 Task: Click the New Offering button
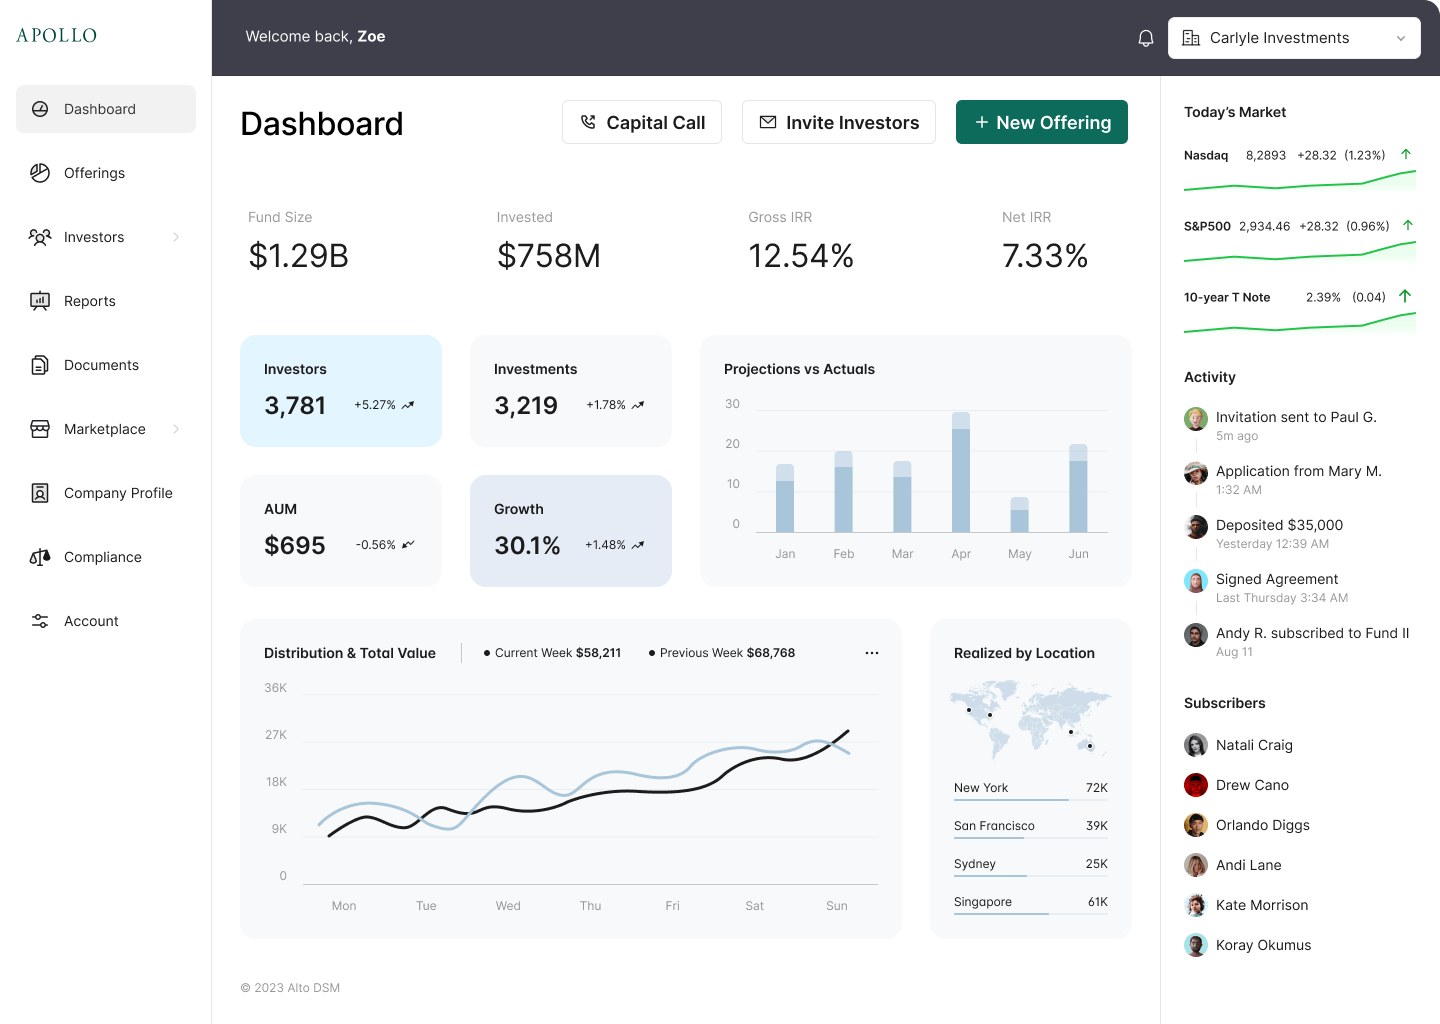coord(1042,122)
